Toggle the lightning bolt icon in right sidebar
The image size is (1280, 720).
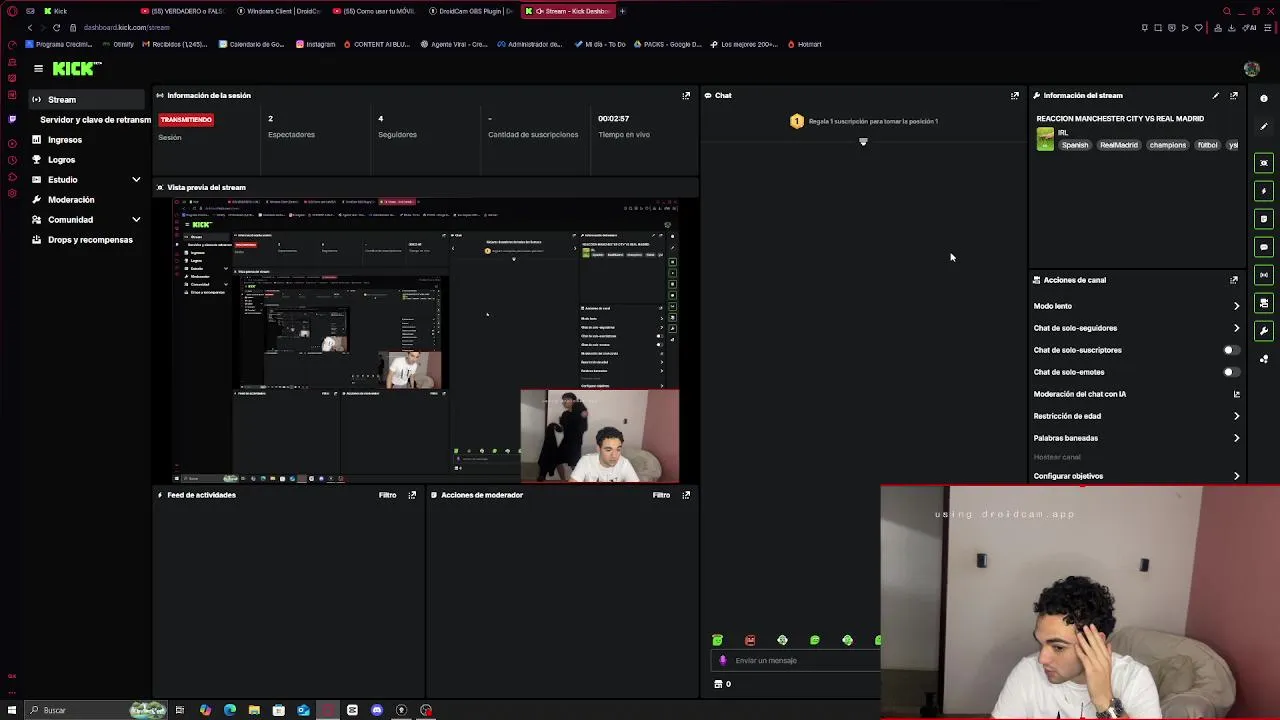[x=1264, y=191]
